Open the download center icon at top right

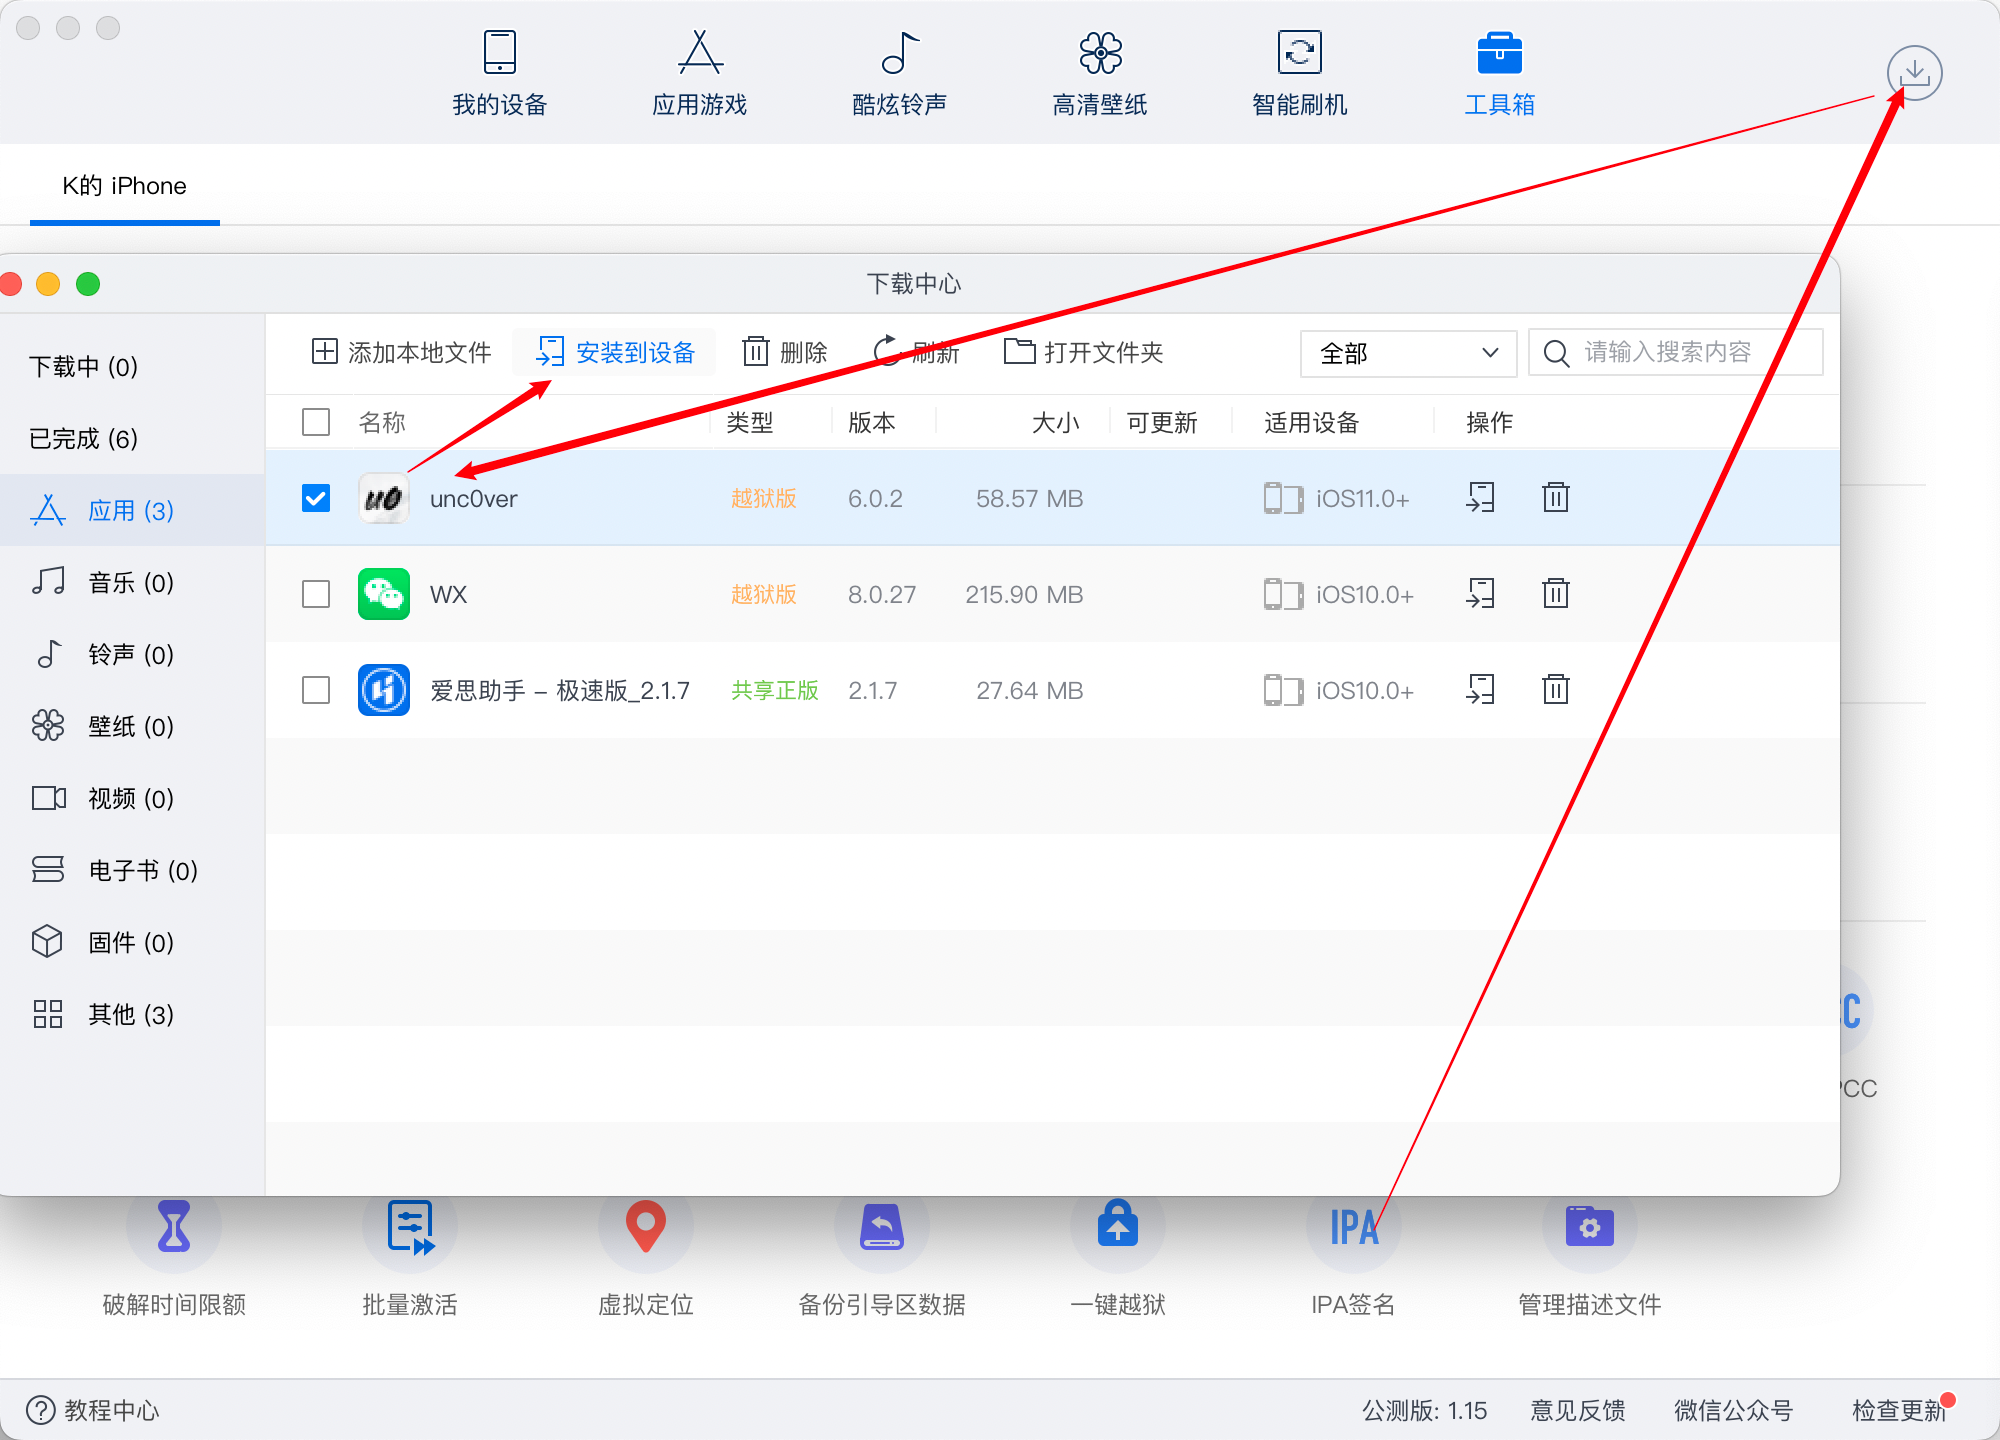1914,73
